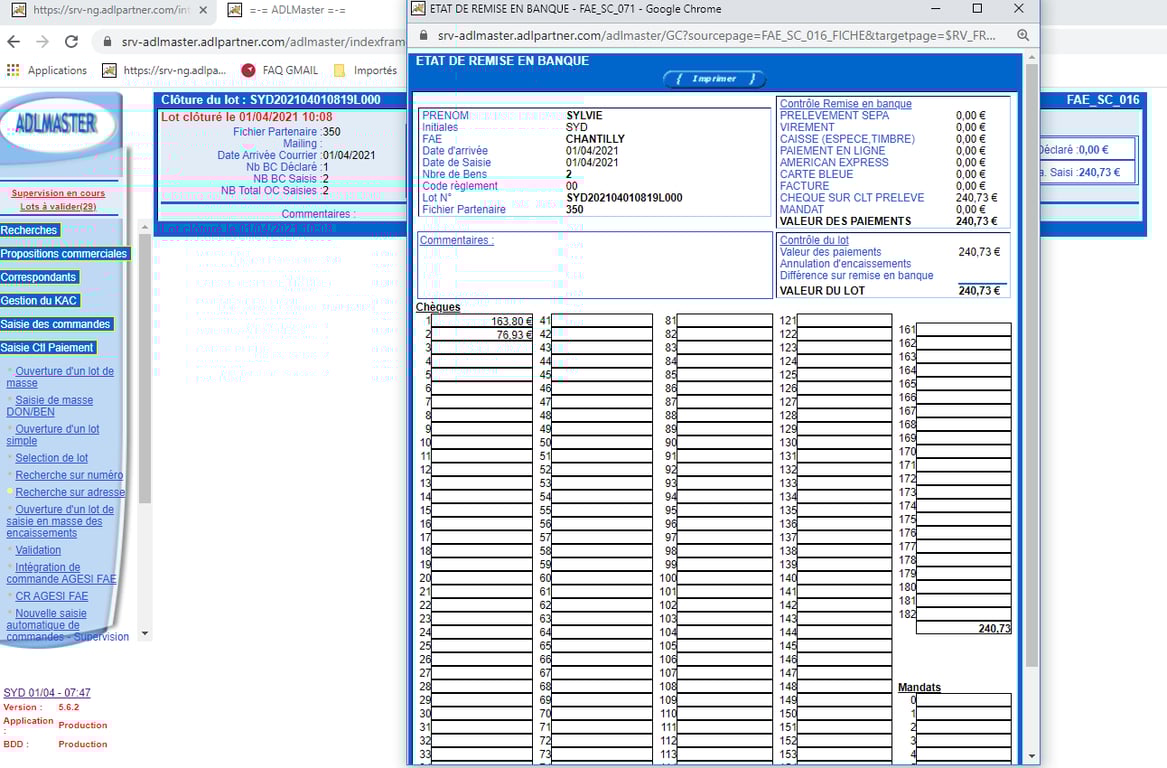This screenshot has width=1167, height=768.
Task: Close the first srv-ng.adlpartner browser tab
Action: click(x=203, y=10)
